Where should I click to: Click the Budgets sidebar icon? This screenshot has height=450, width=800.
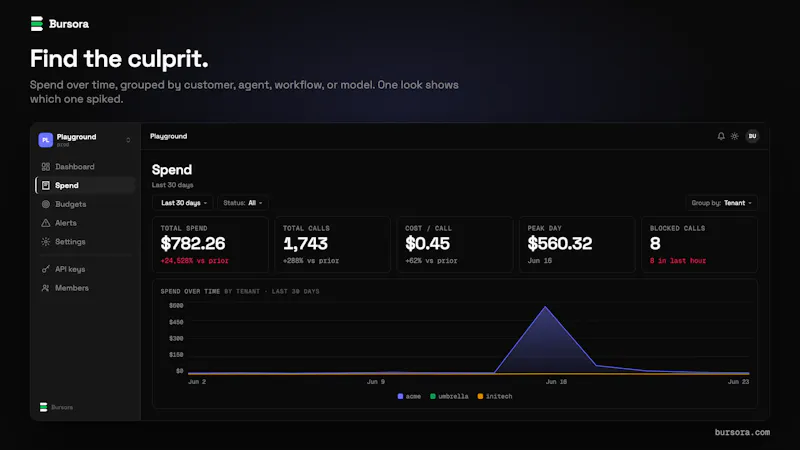(x=45, y=204)
